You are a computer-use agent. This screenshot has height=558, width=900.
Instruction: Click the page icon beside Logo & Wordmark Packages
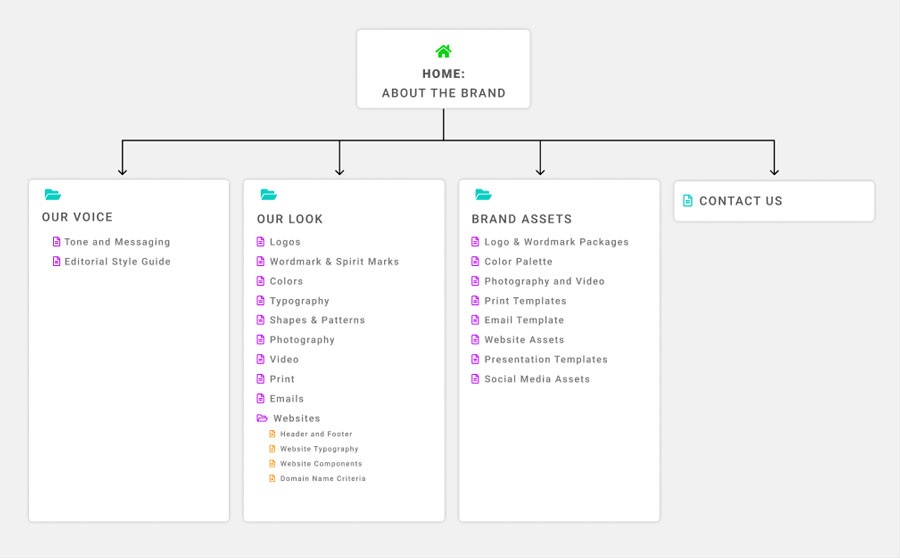click(475, 242)
